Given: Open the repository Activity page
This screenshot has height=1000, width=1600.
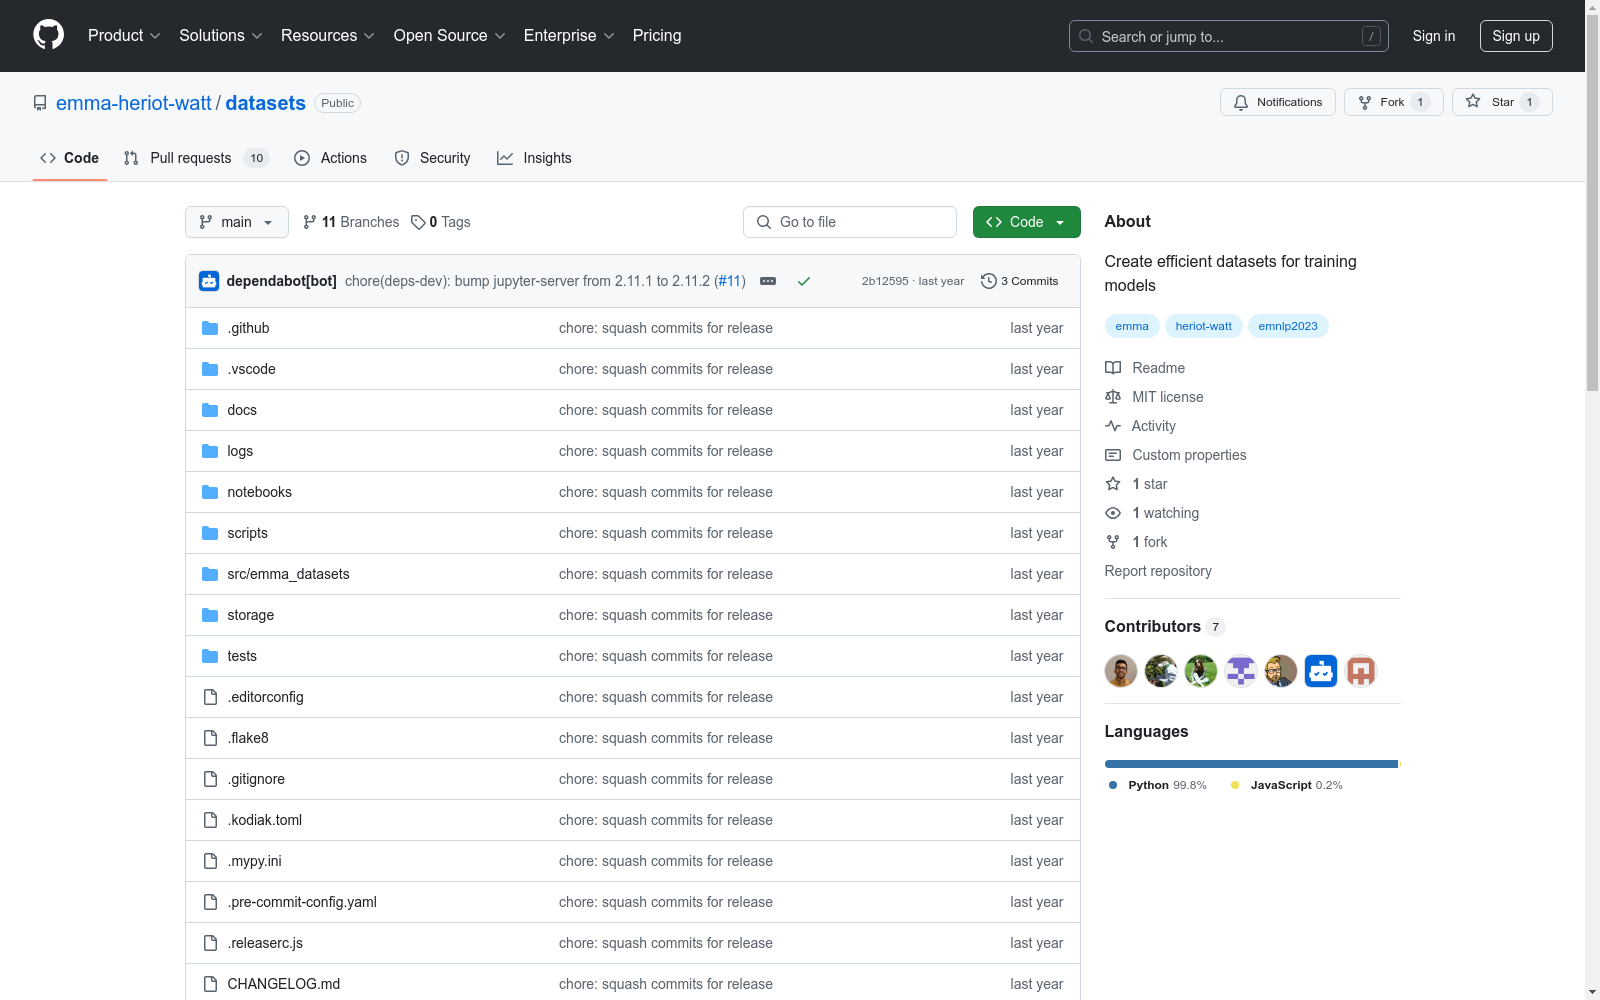Looking at the screenshot, I should (1141, 426).
